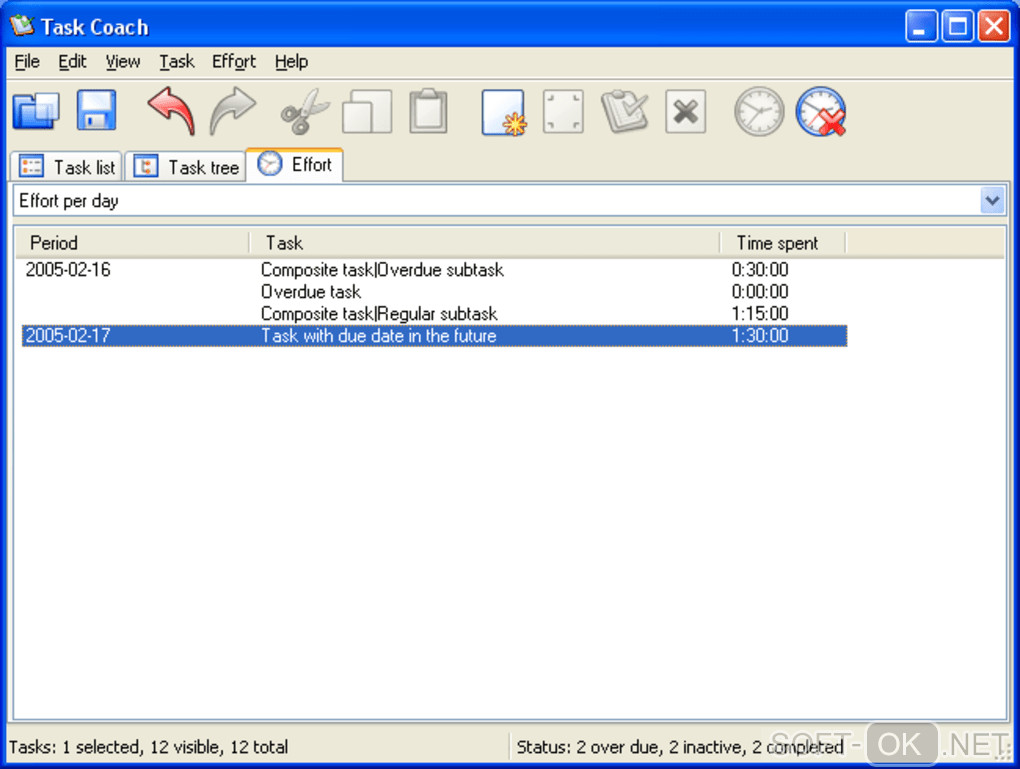Sort by the Period column header
This screenshot has height=769, width=1020.
click(x=132, y=243)
